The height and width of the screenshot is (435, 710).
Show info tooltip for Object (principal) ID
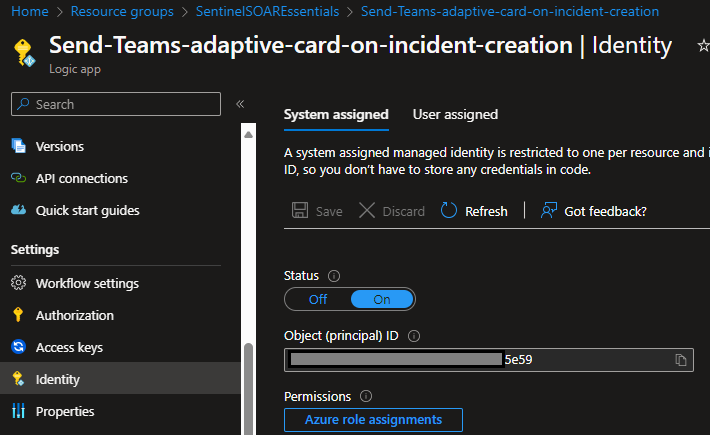pyautogui.click(x=414, y=336)
